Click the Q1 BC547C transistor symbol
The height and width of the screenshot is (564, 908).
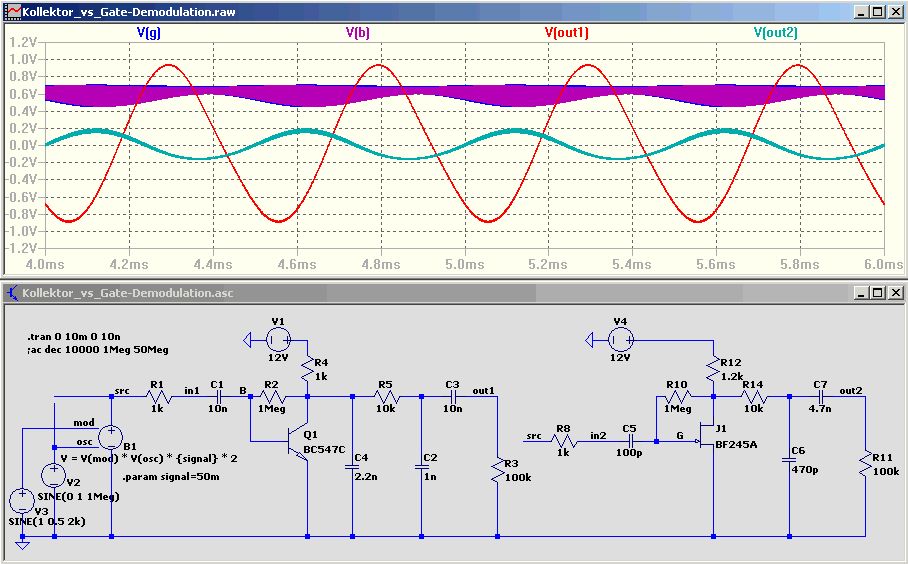[297, 442]
